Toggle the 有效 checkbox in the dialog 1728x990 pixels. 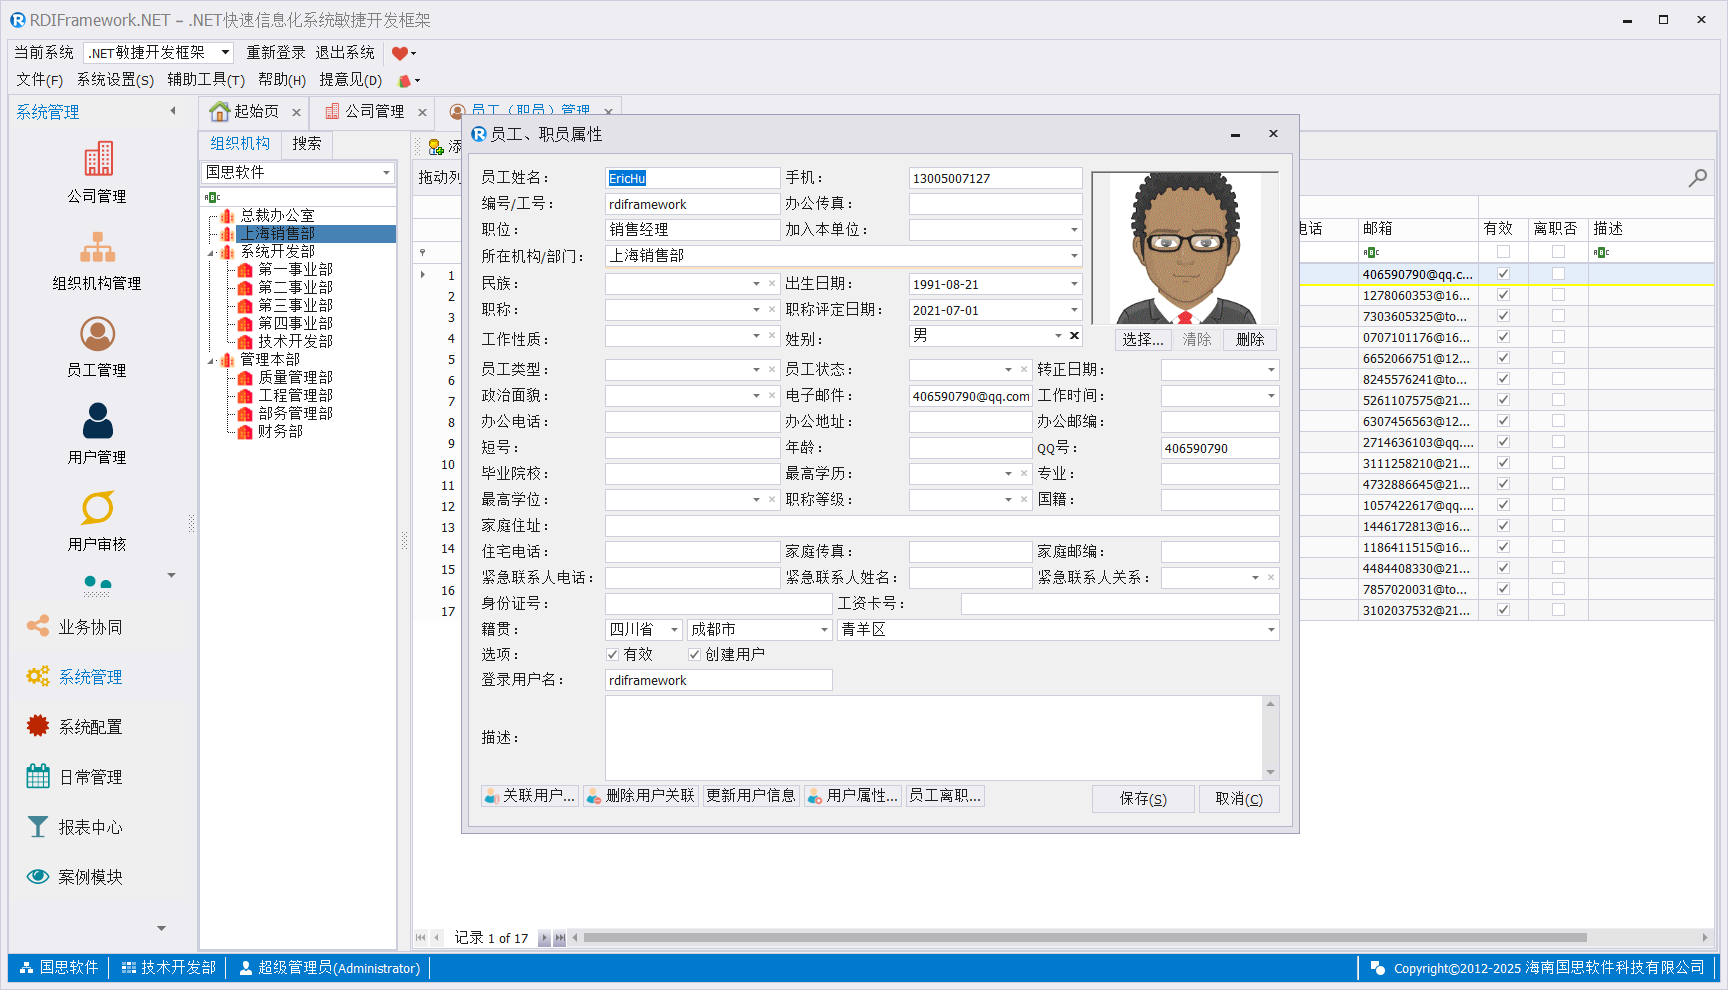(x=612, y=655)
